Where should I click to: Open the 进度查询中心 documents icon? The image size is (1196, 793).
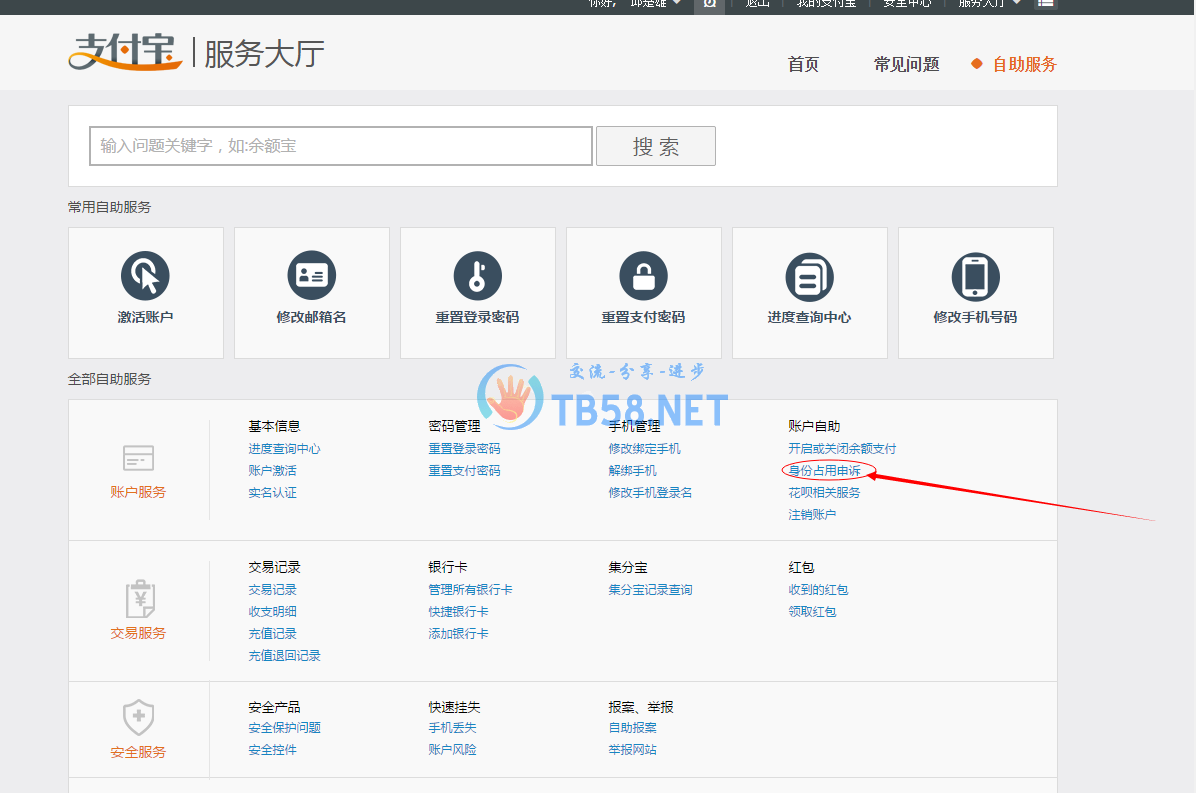coord(809,275)
